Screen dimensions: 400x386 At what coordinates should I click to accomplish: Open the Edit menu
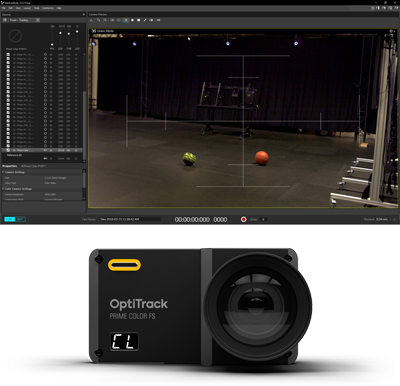coord(11,8)
